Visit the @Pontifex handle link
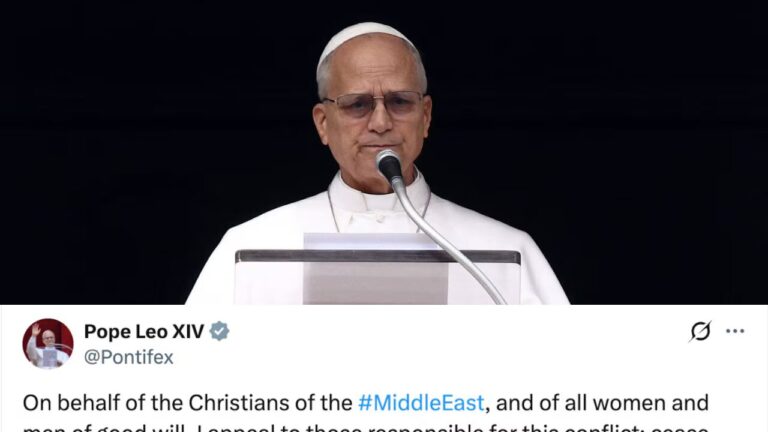The image size is (768, 432). [129, 357]
